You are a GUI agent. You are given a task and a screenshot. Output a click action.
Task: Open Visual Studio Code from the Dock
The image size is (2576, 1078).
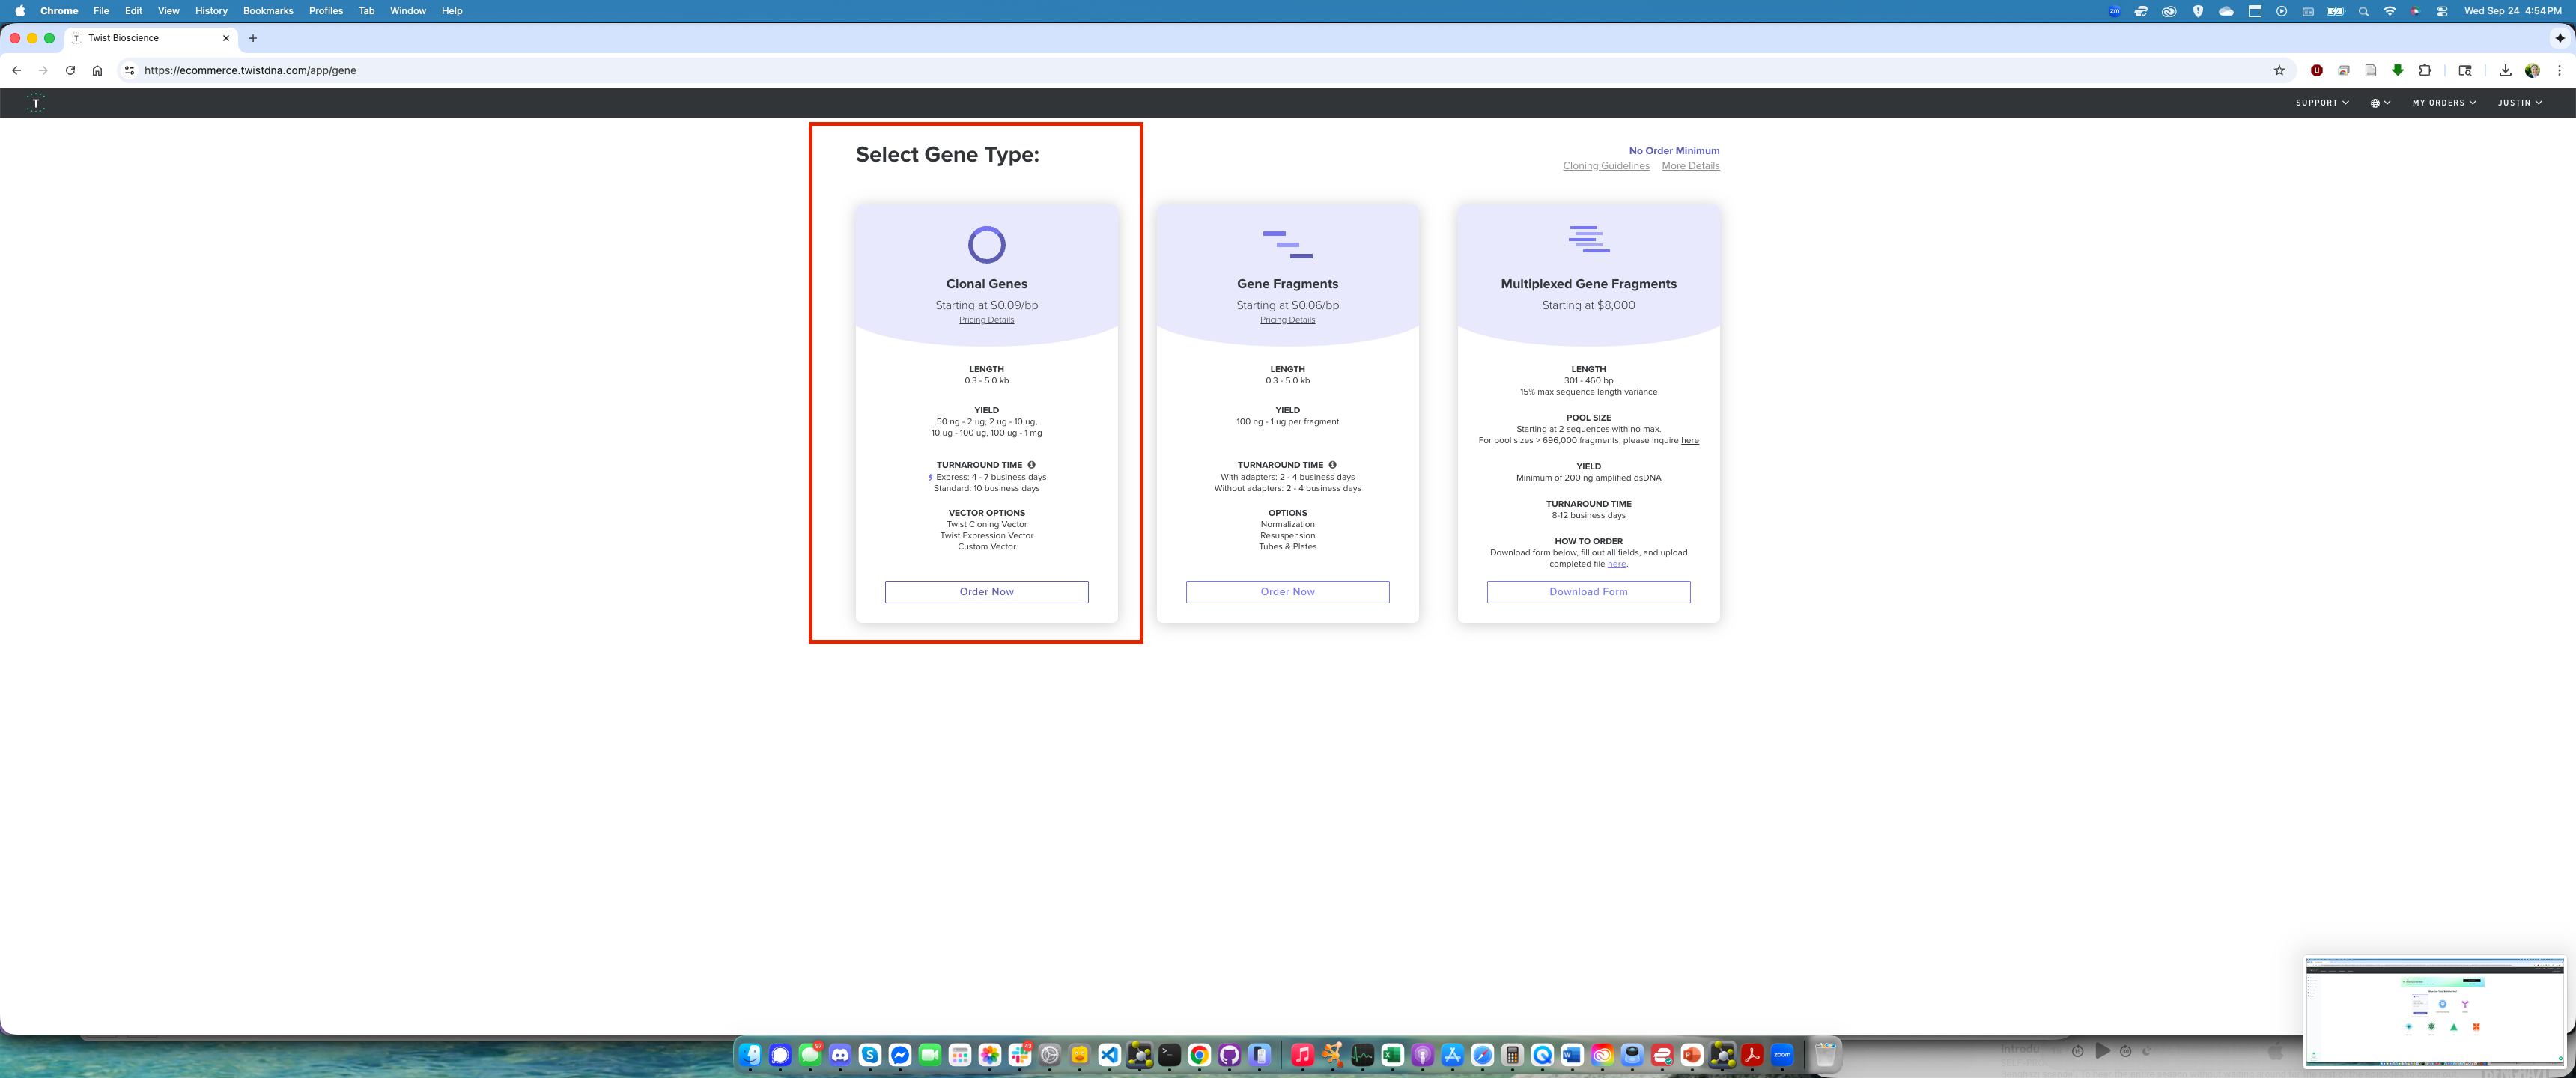pos(1109,1054)
